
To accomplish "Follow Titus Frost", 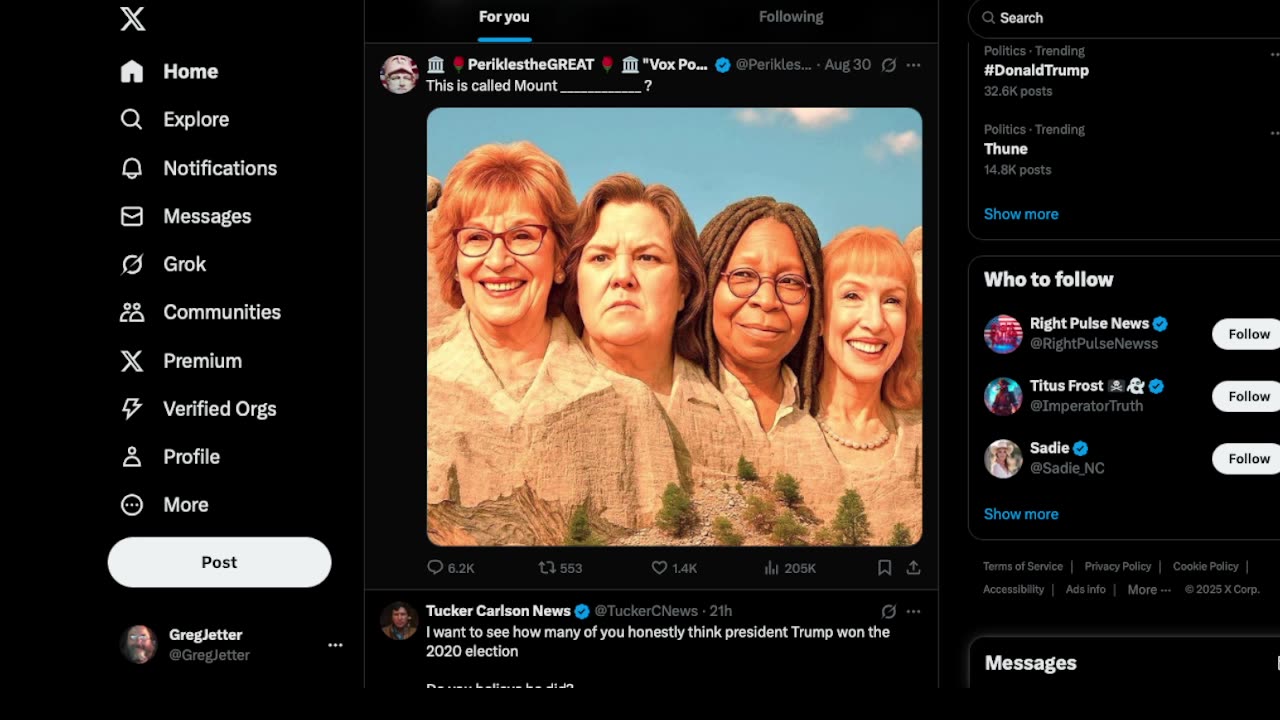I will (1248, 397).
